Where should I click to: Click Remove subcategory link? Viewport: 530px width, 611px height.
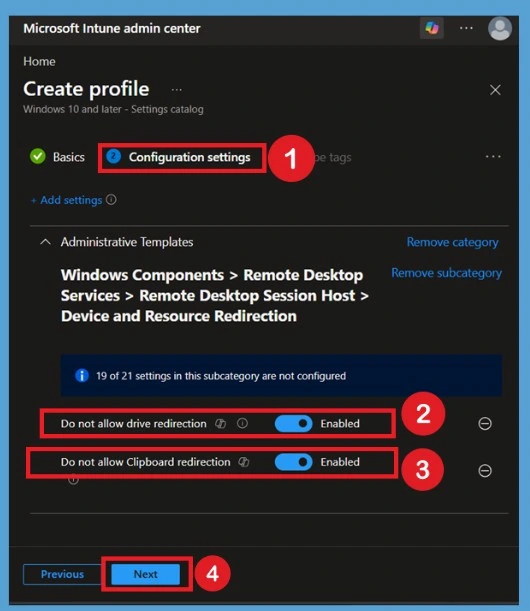tap(447, 273)
